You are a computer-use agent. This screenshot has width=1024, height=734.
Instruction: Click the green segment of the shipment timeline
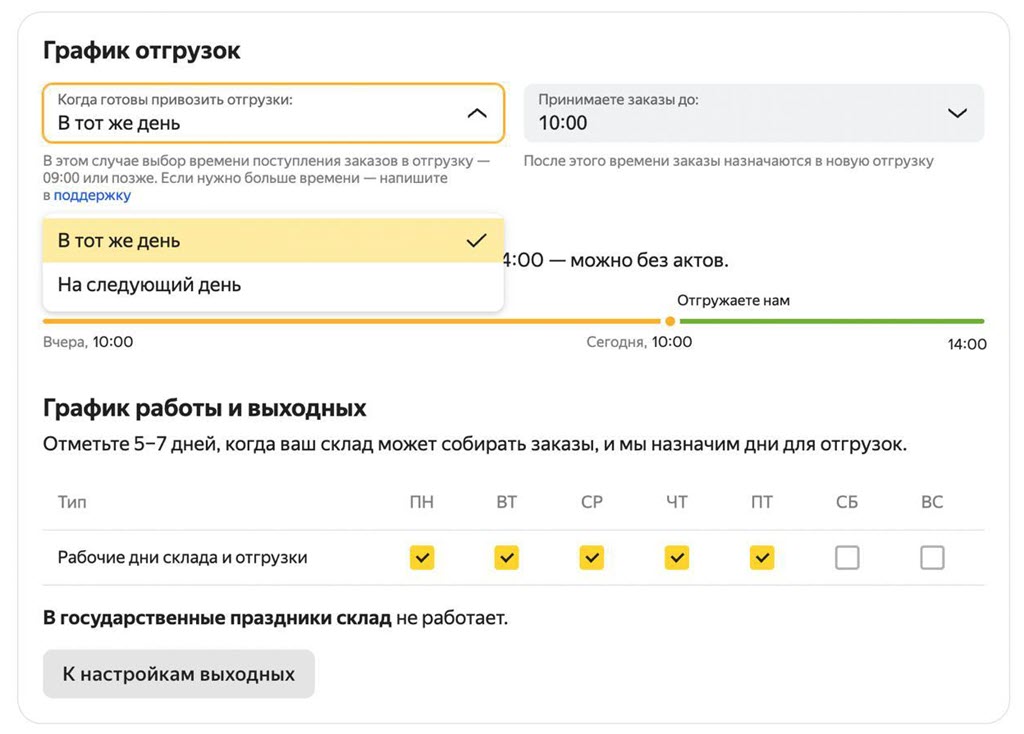[x=830, y=321]
